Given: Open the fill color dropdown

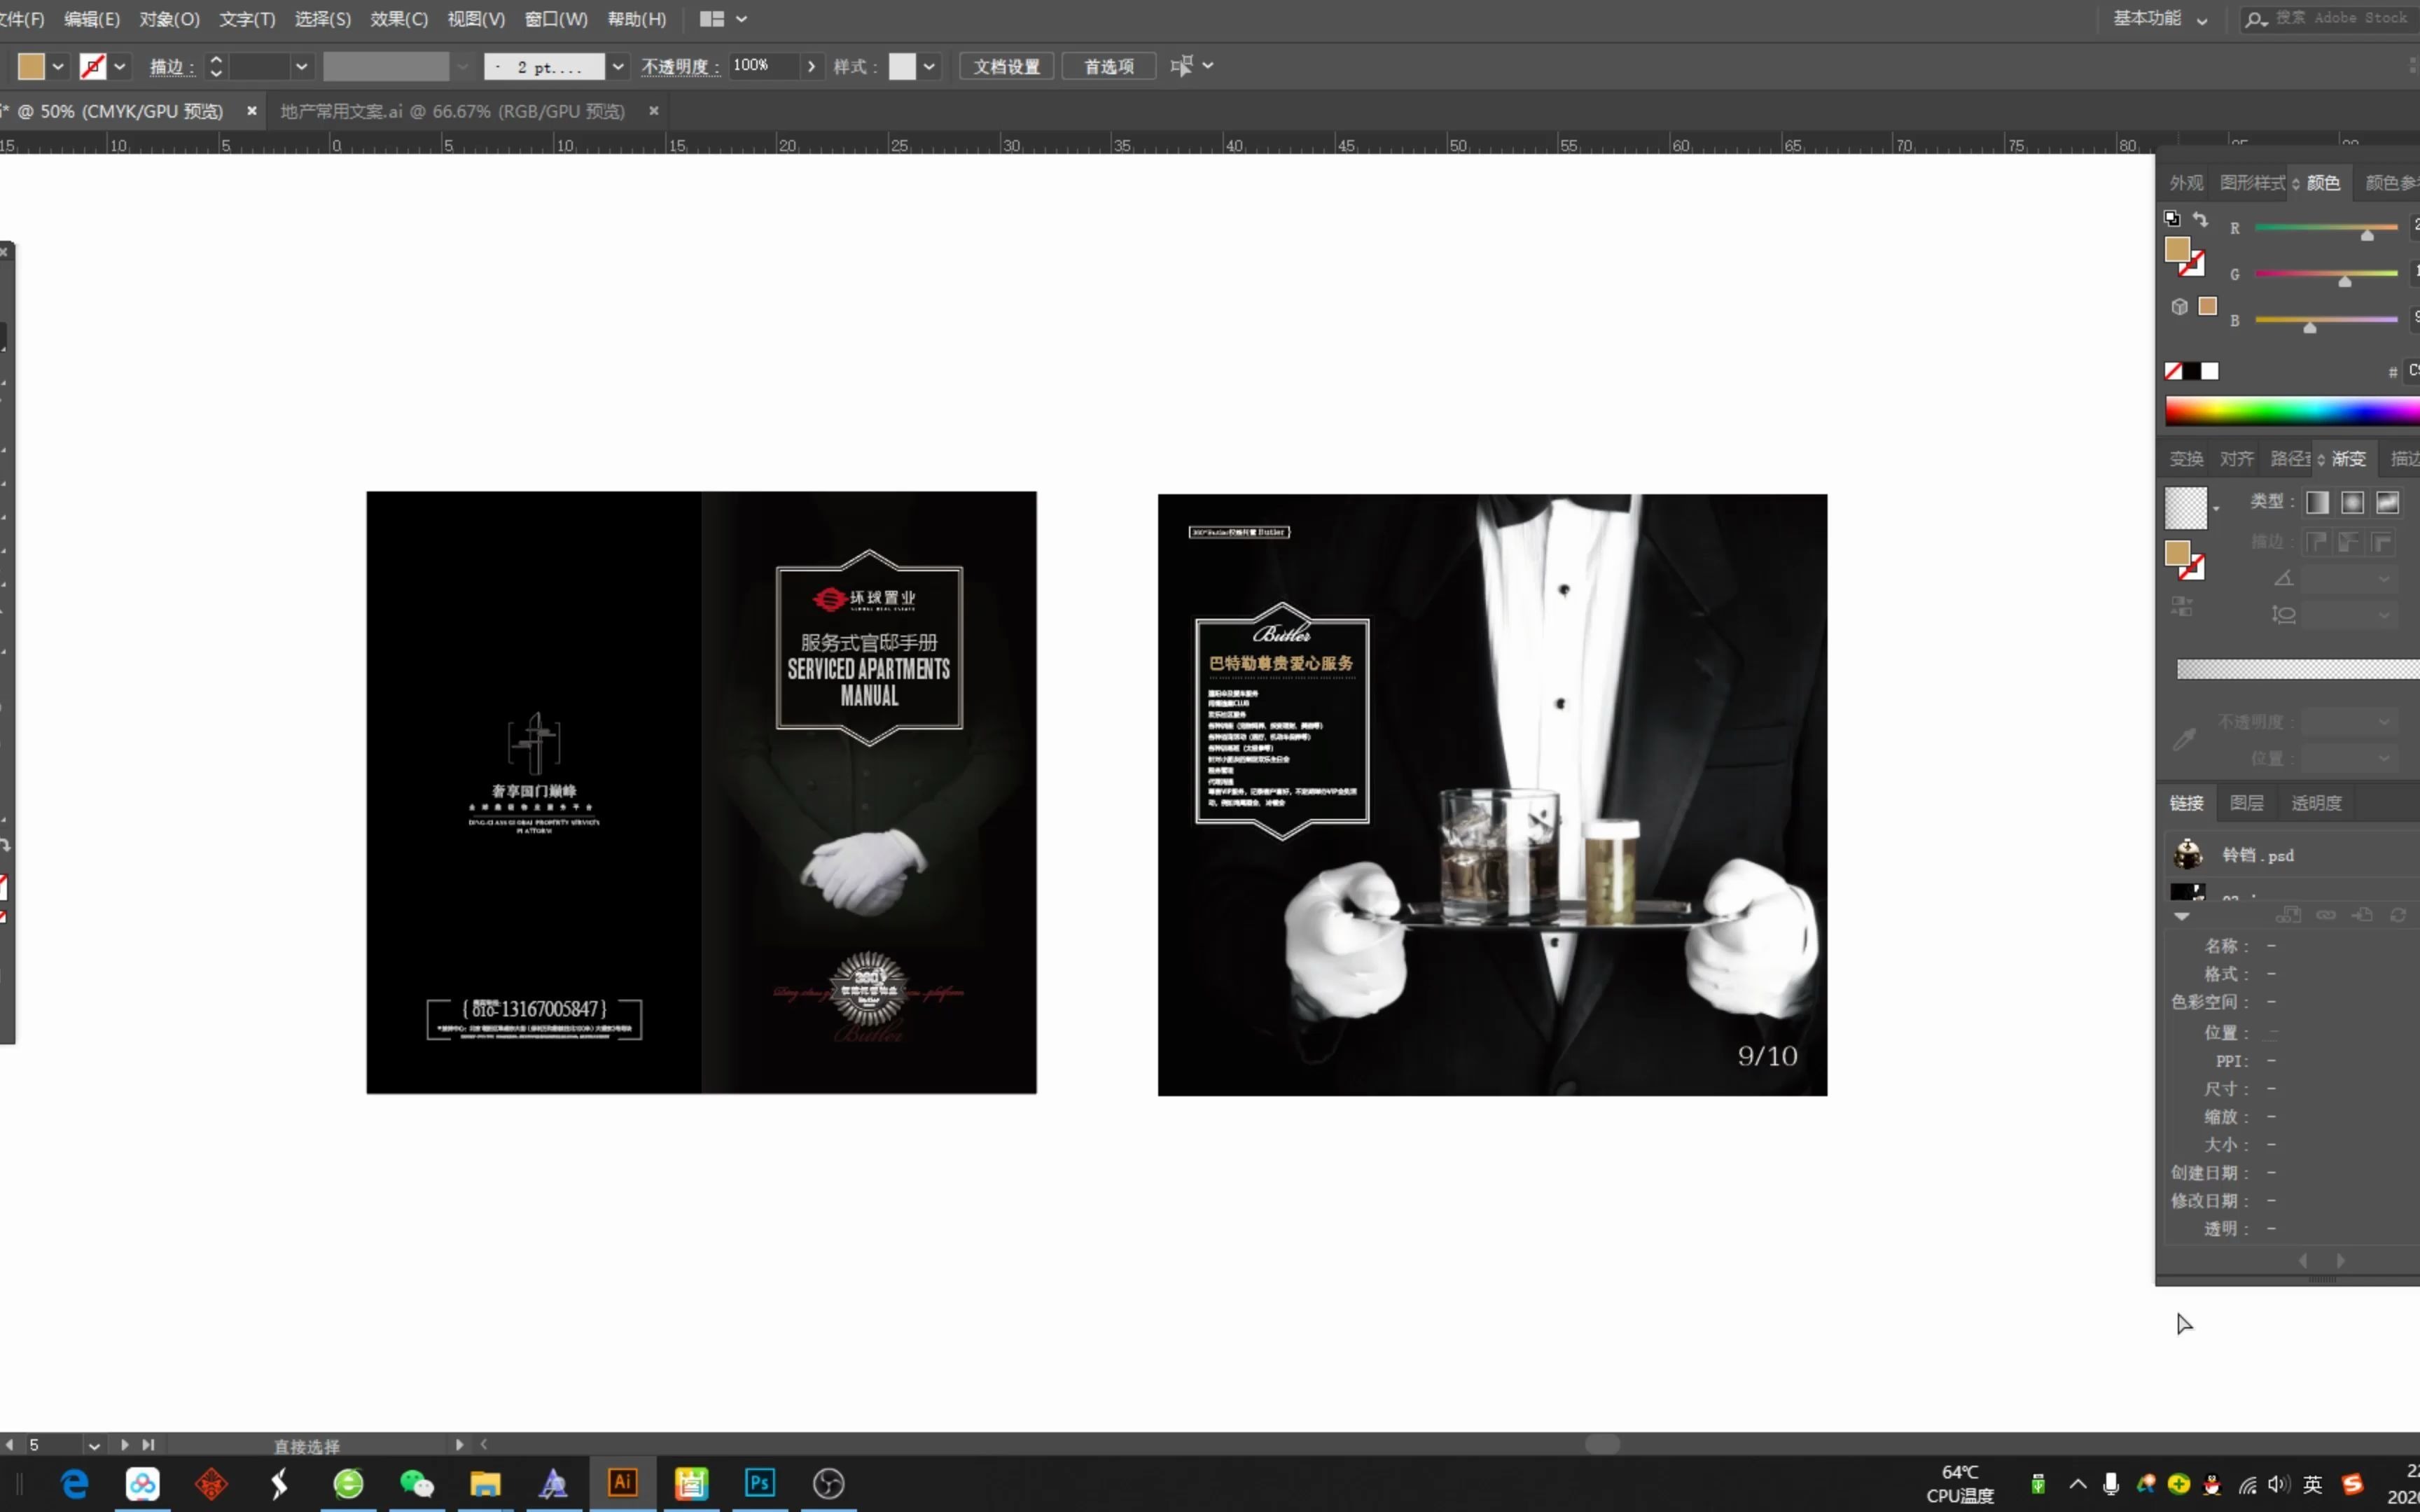Looking at the screenshot, I should point(58,67).
